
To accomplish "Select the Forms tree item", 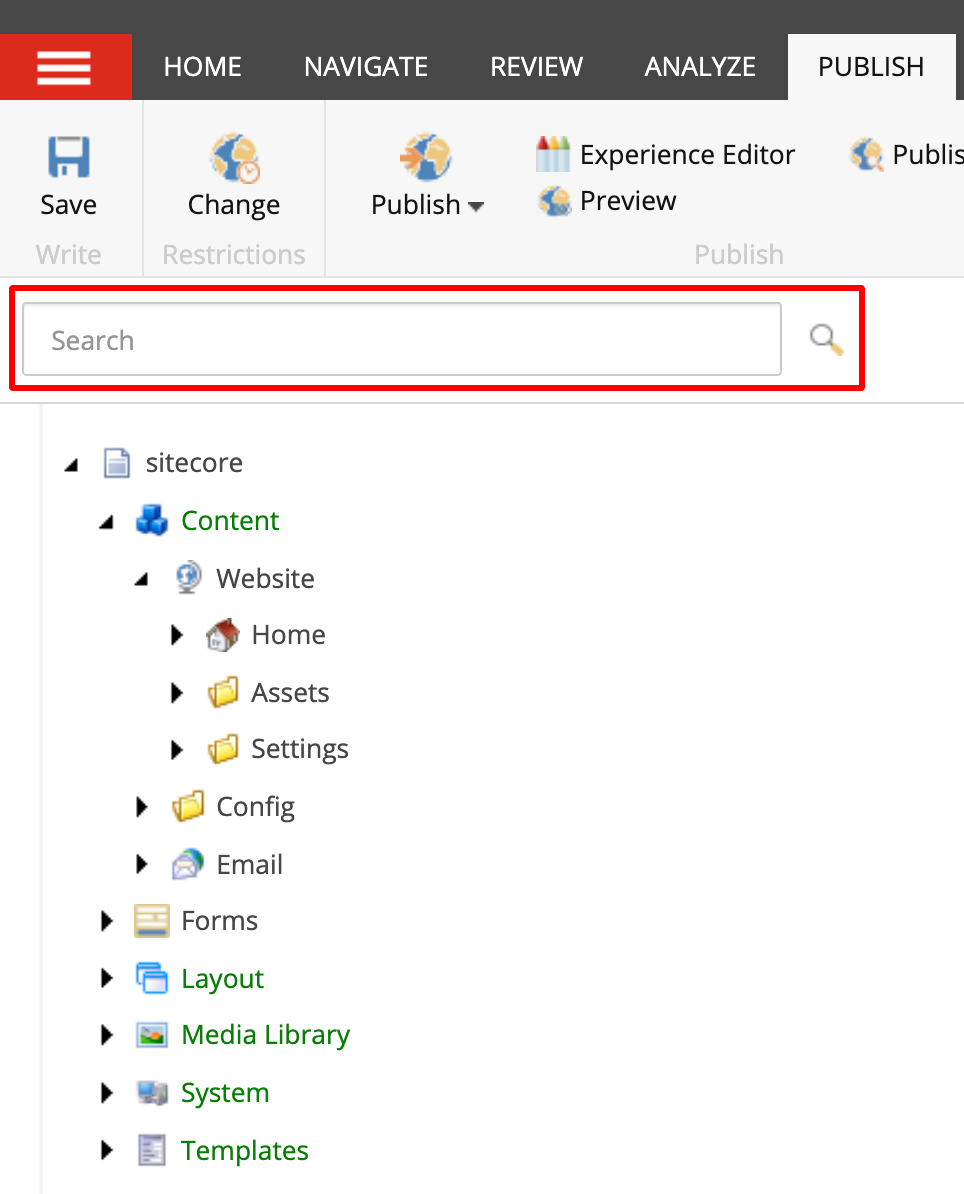I will (219, 921).
